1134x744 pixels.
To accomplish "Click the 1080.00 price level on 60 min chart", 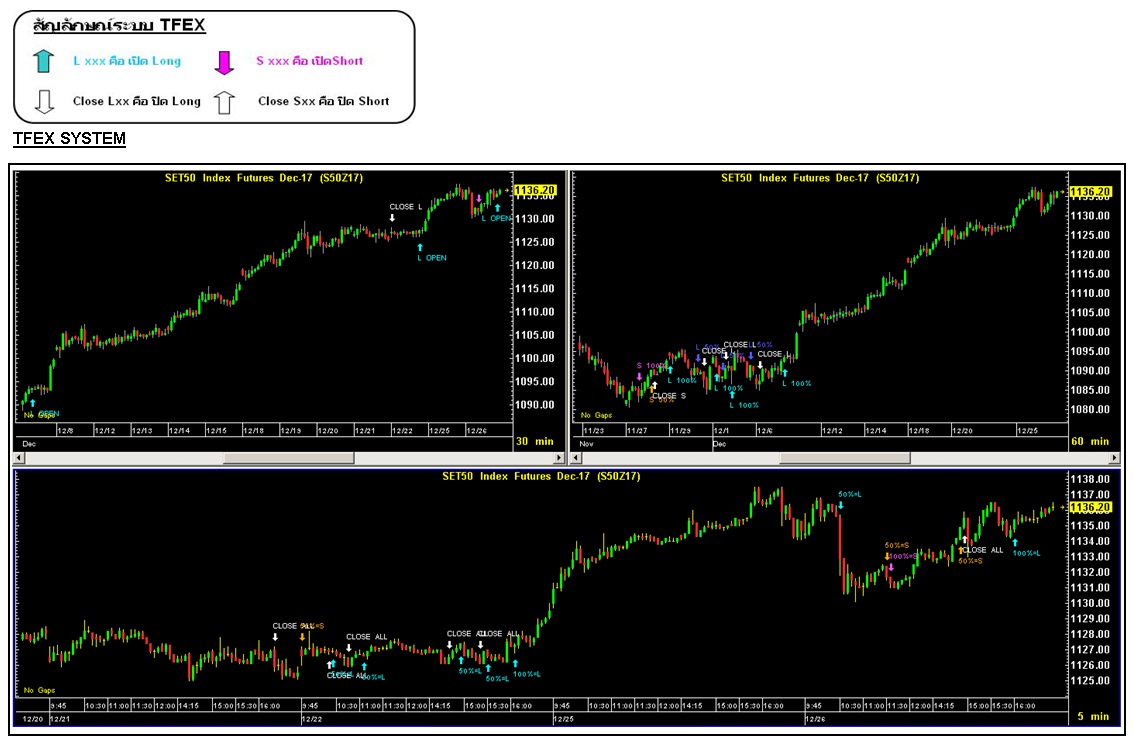I will (1090, 409).
